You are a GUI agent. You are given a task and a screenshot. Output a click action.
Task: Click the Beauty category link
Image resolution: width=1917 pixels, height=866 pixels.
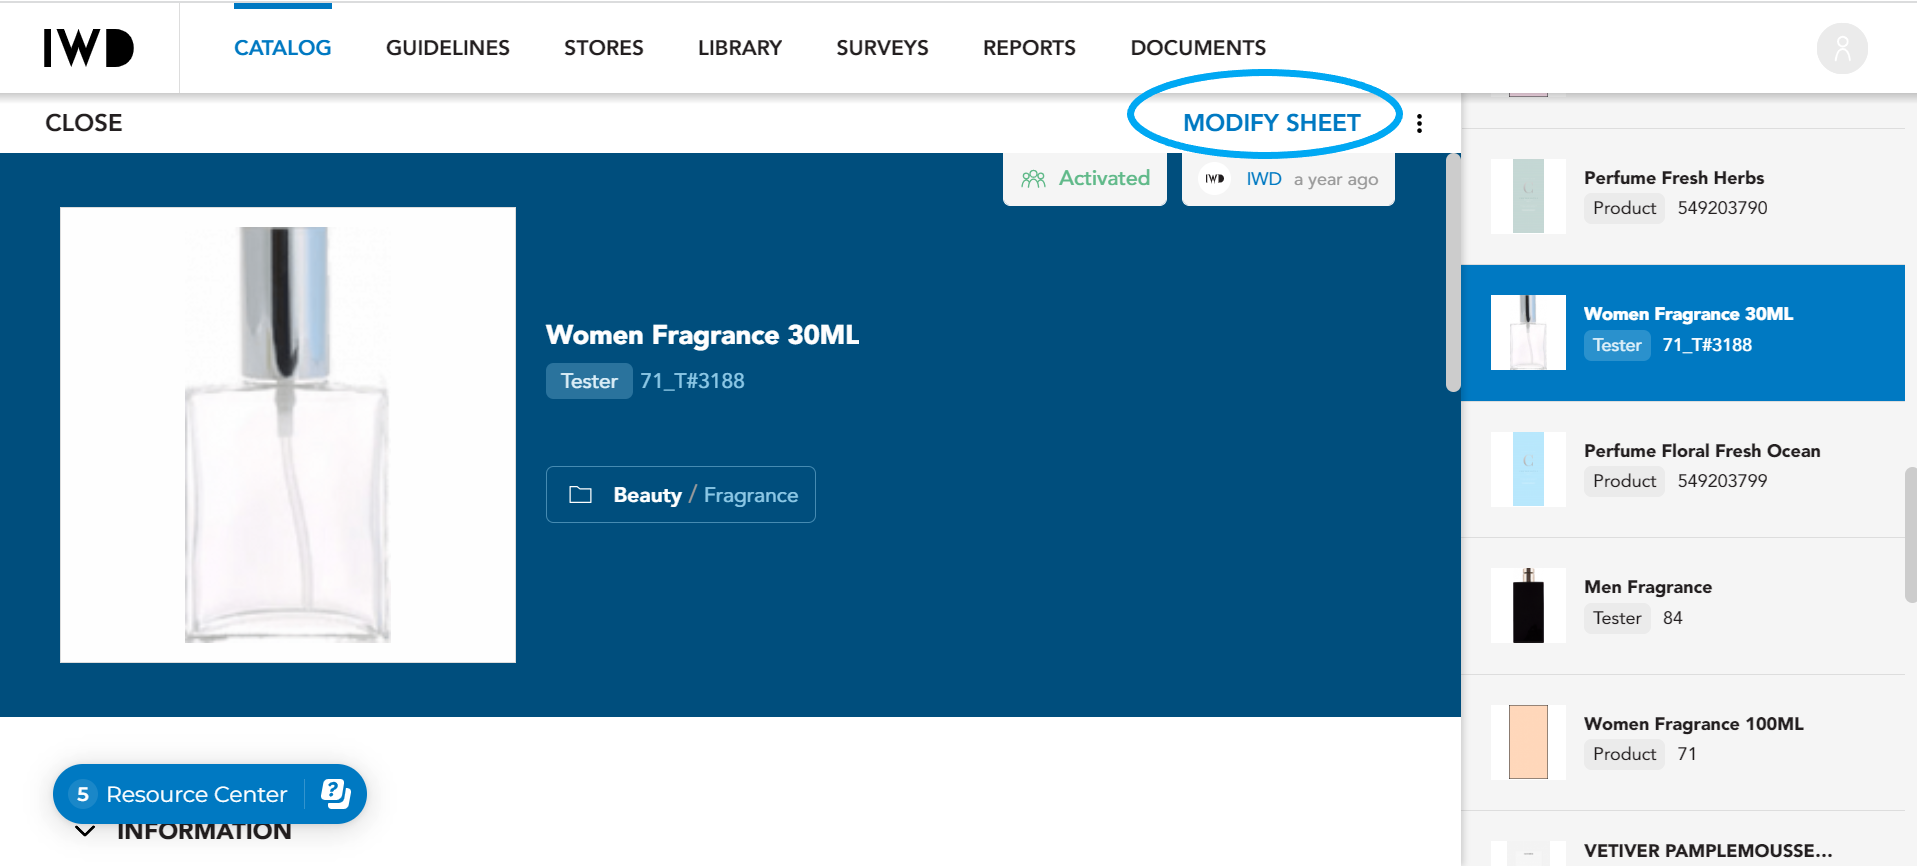648,495
